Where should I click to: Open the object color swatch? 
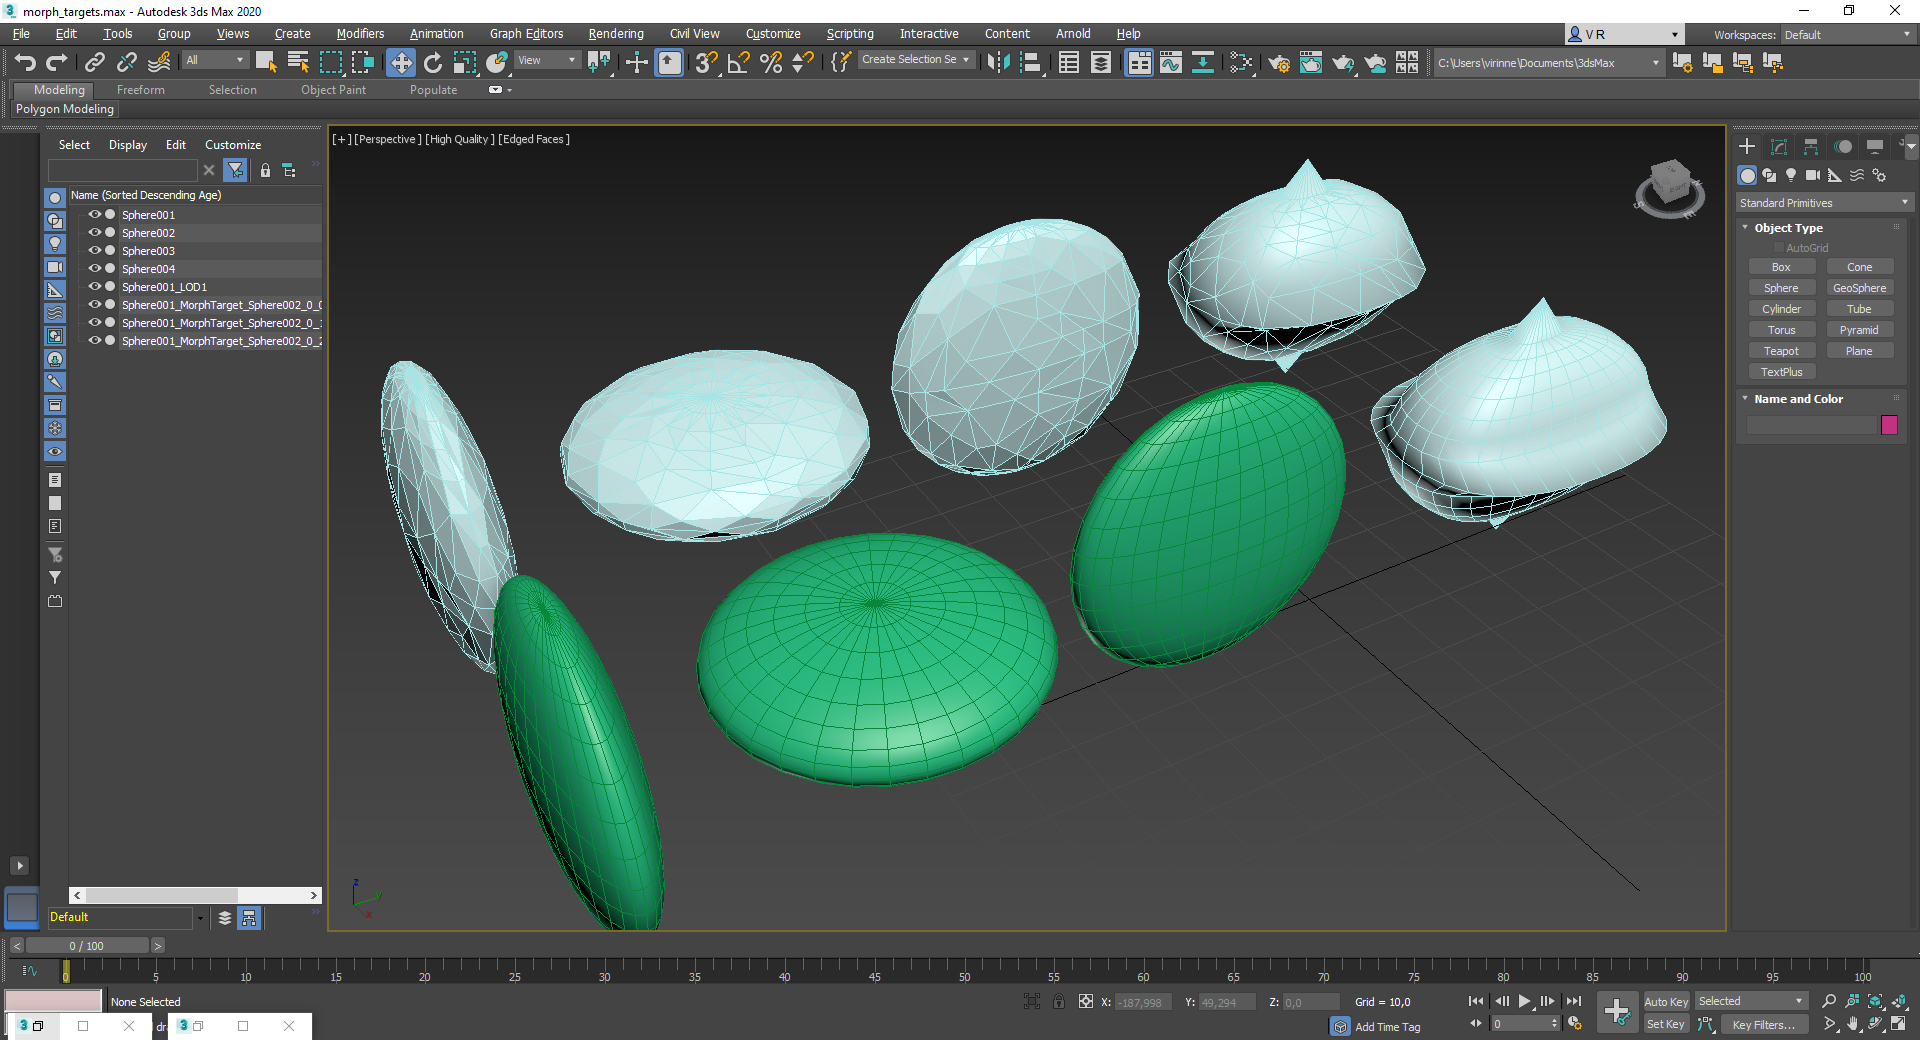tap(1888, 425)
